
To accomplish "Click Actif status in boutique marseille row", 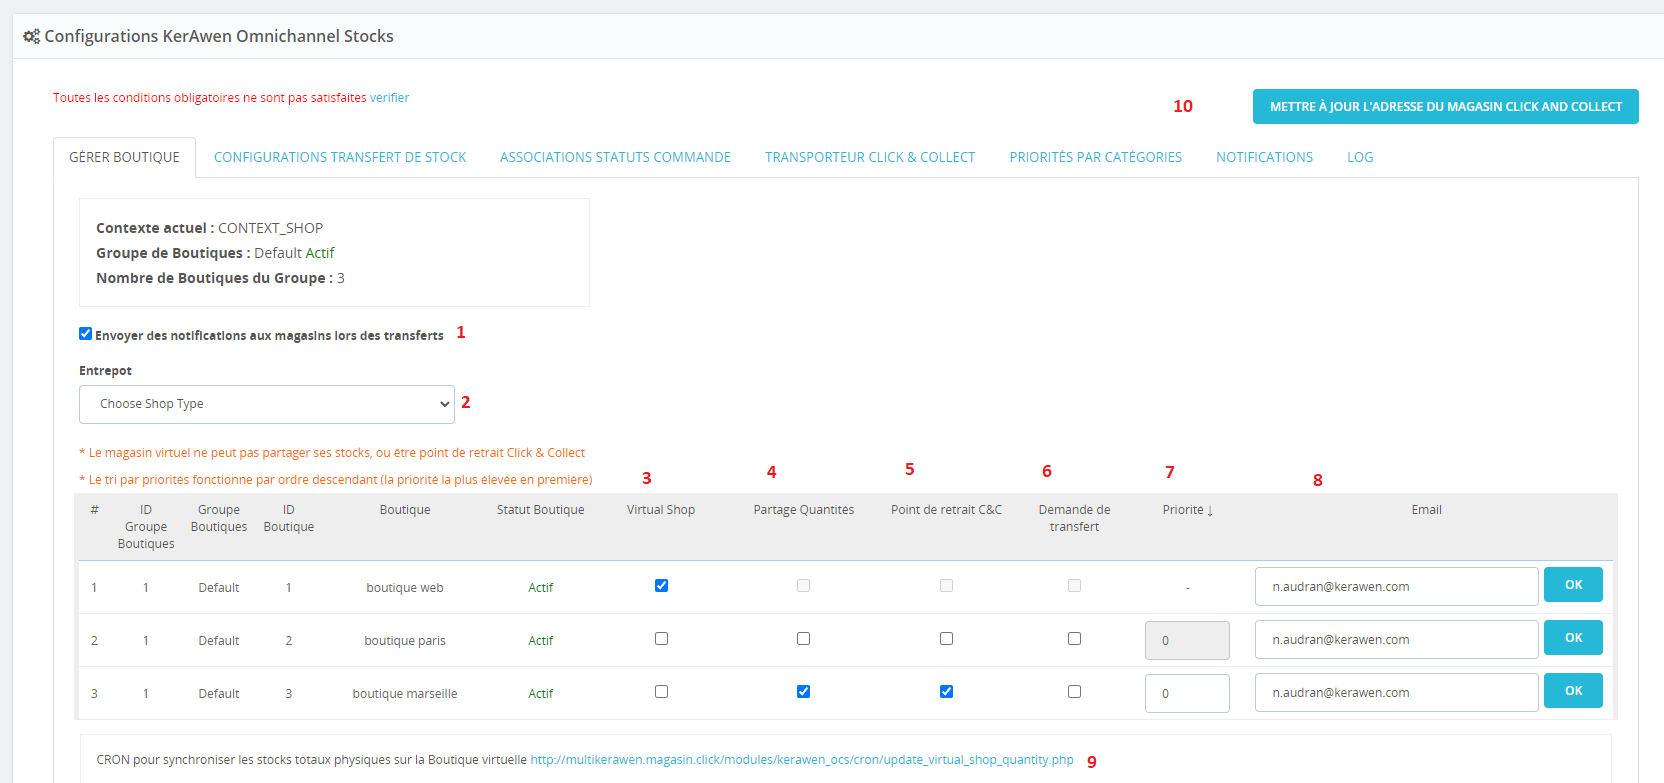I will coord(541,694).
